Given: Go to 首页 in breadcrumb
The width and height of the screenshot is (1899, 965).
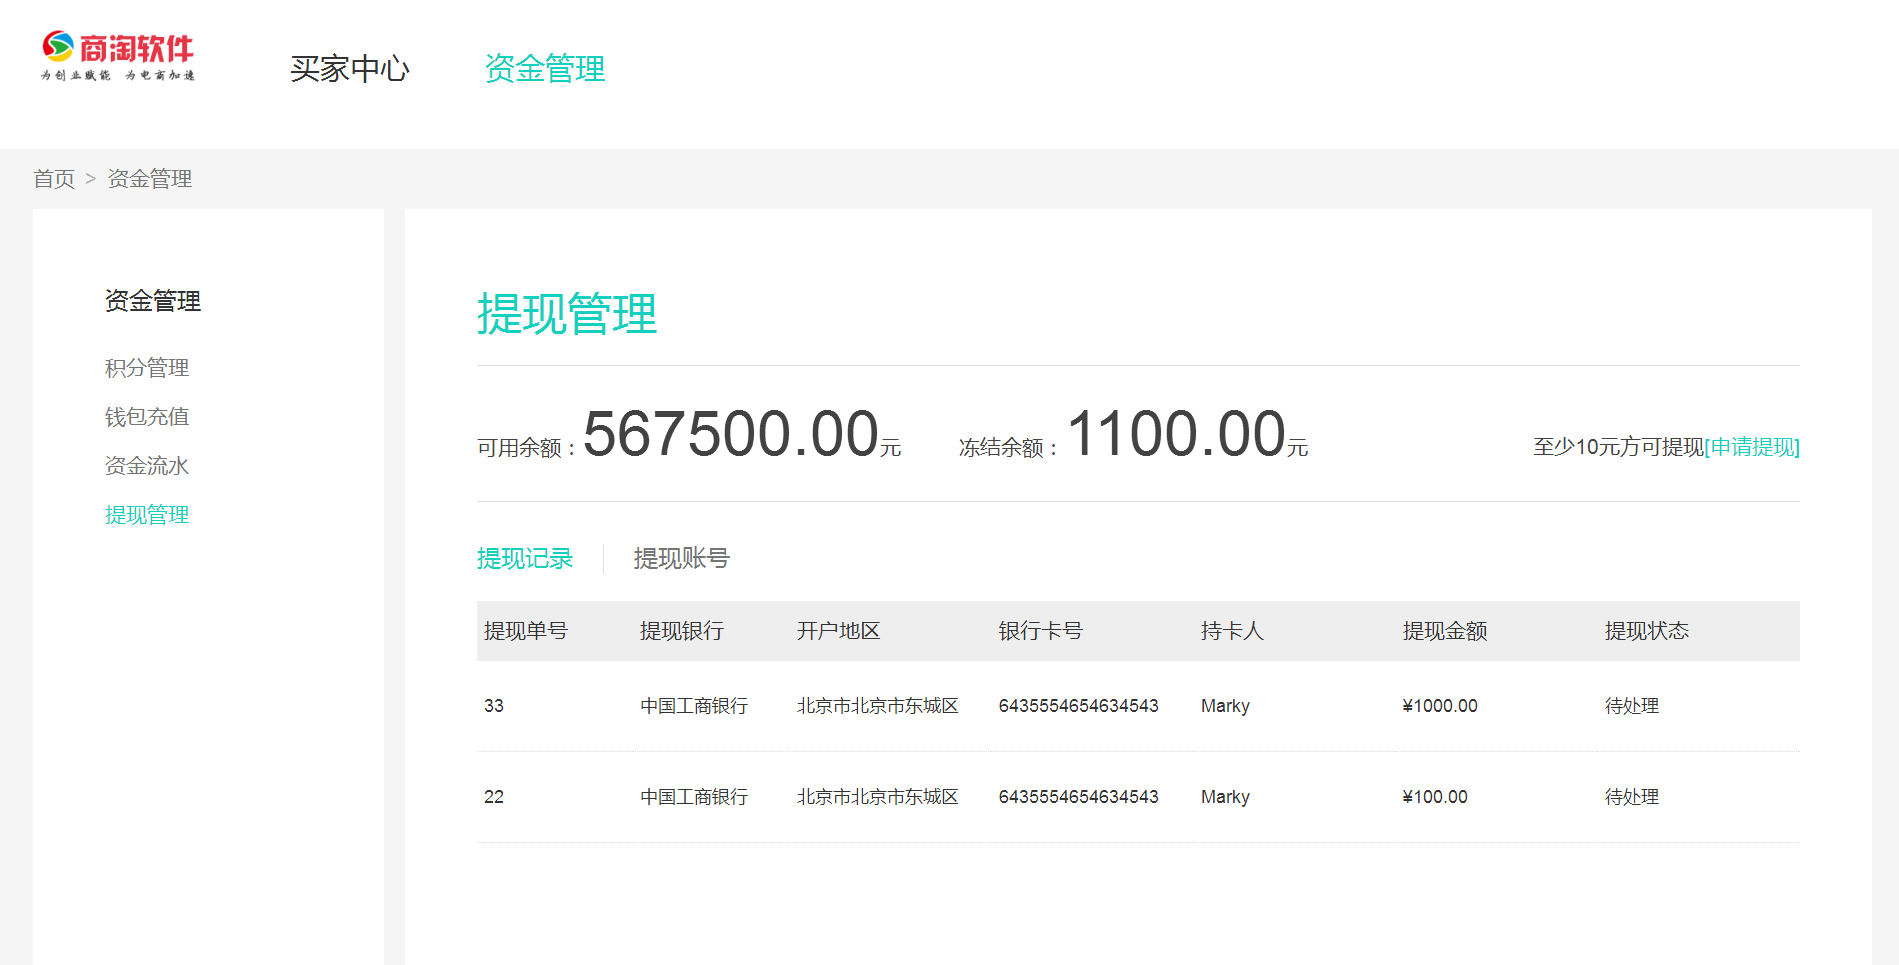Looking at the screenshot, I should (x=54, y=179).
